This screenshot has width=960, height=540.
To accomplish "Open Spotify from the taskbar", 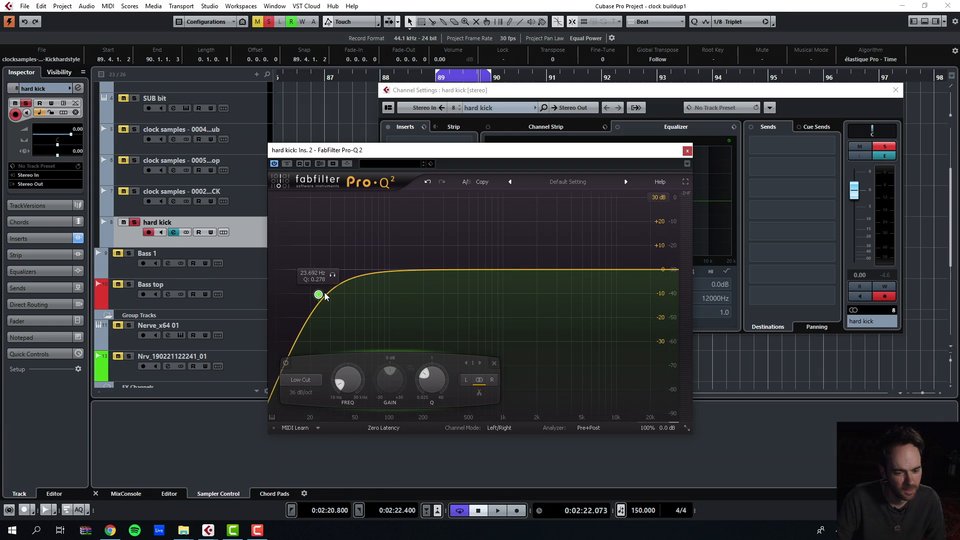I will pos(135,530).
